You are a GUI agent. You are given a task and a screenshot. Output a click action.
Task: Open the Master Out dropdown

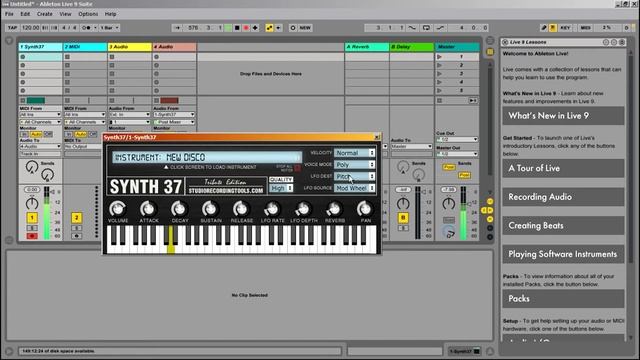pos(457,154)
